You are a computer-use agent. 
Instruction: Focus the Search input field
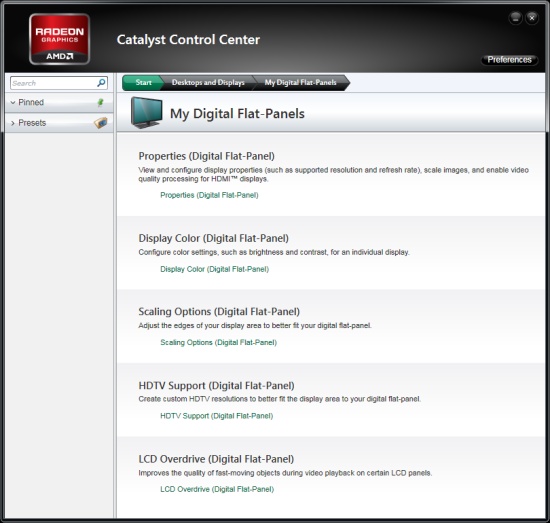tap(53, 83)
